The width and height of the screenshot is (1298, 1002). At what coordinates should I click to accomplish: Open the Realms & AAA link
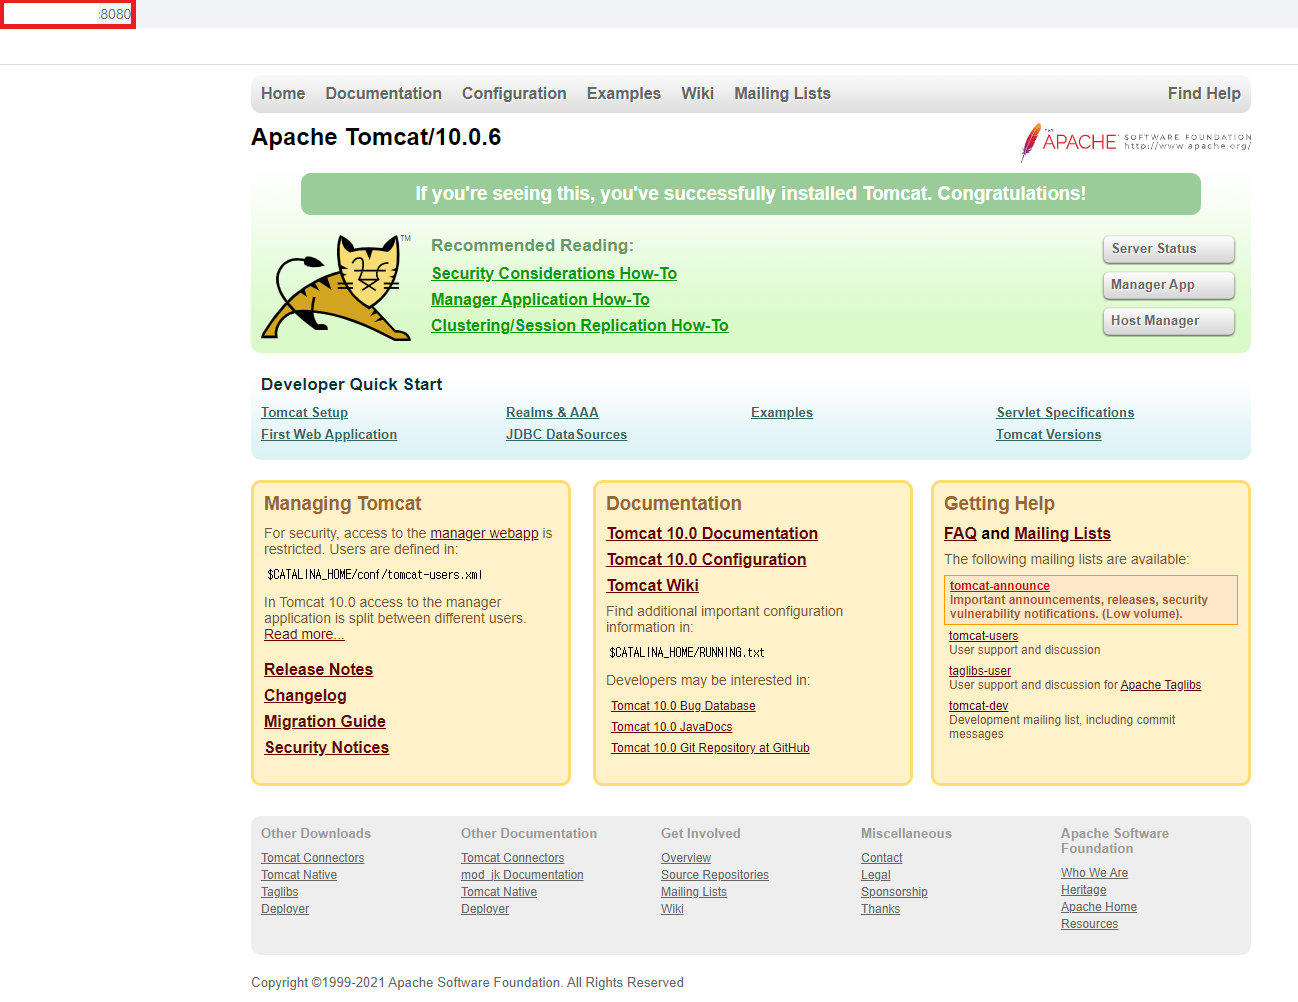pyautogui.click(x=552, y=412)
